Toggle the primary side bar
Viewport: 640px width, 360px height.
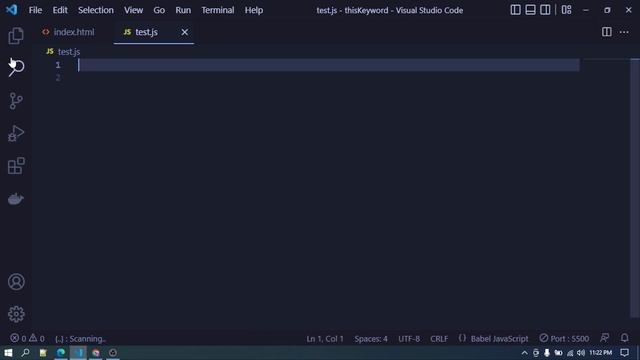[x=515, y=10]
